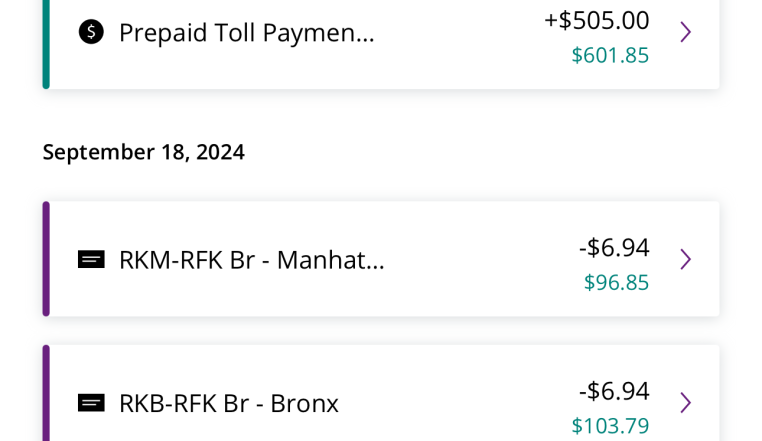
Task: Click the -$6.94 charge on the RKB-RFK Br - Bronx row
Action: [614, 391]
